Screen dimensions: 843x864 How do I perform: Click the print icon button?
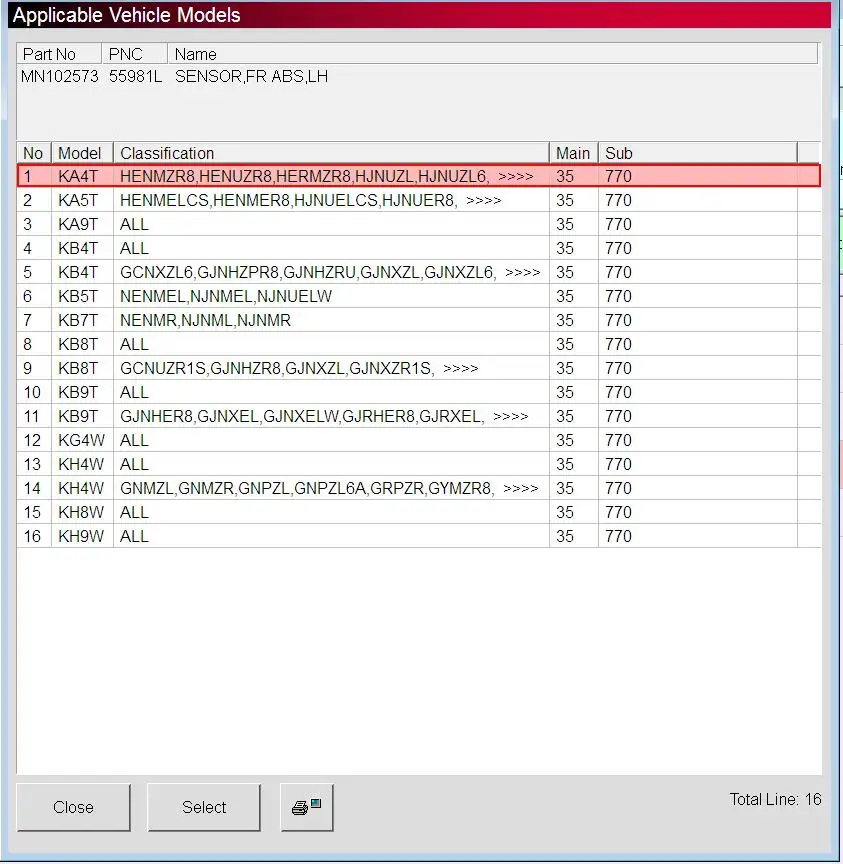307,807
